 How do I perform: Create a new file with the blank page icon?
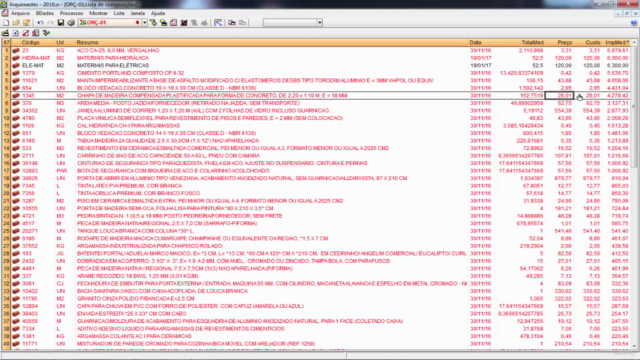(6, 23)
